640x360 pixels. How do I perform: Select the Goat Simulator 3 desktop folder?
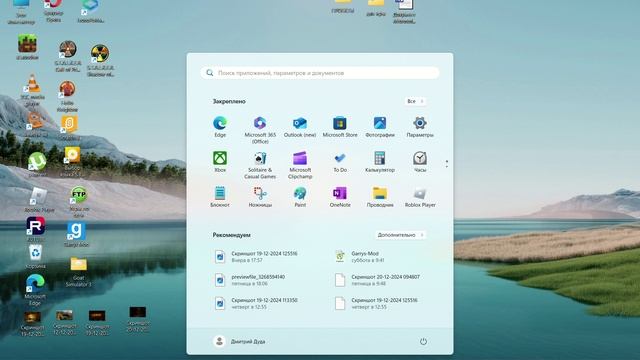78,271
